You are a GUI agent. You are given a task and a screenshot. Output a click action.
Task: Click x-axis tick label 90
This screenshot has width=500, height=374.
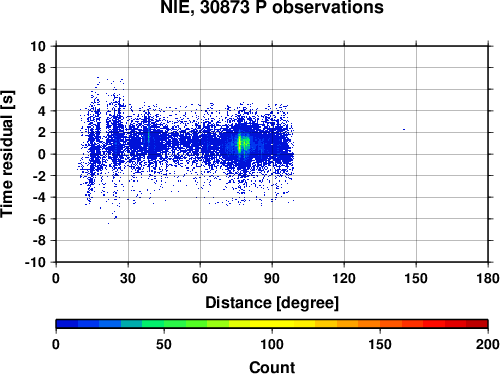(272, 278)
